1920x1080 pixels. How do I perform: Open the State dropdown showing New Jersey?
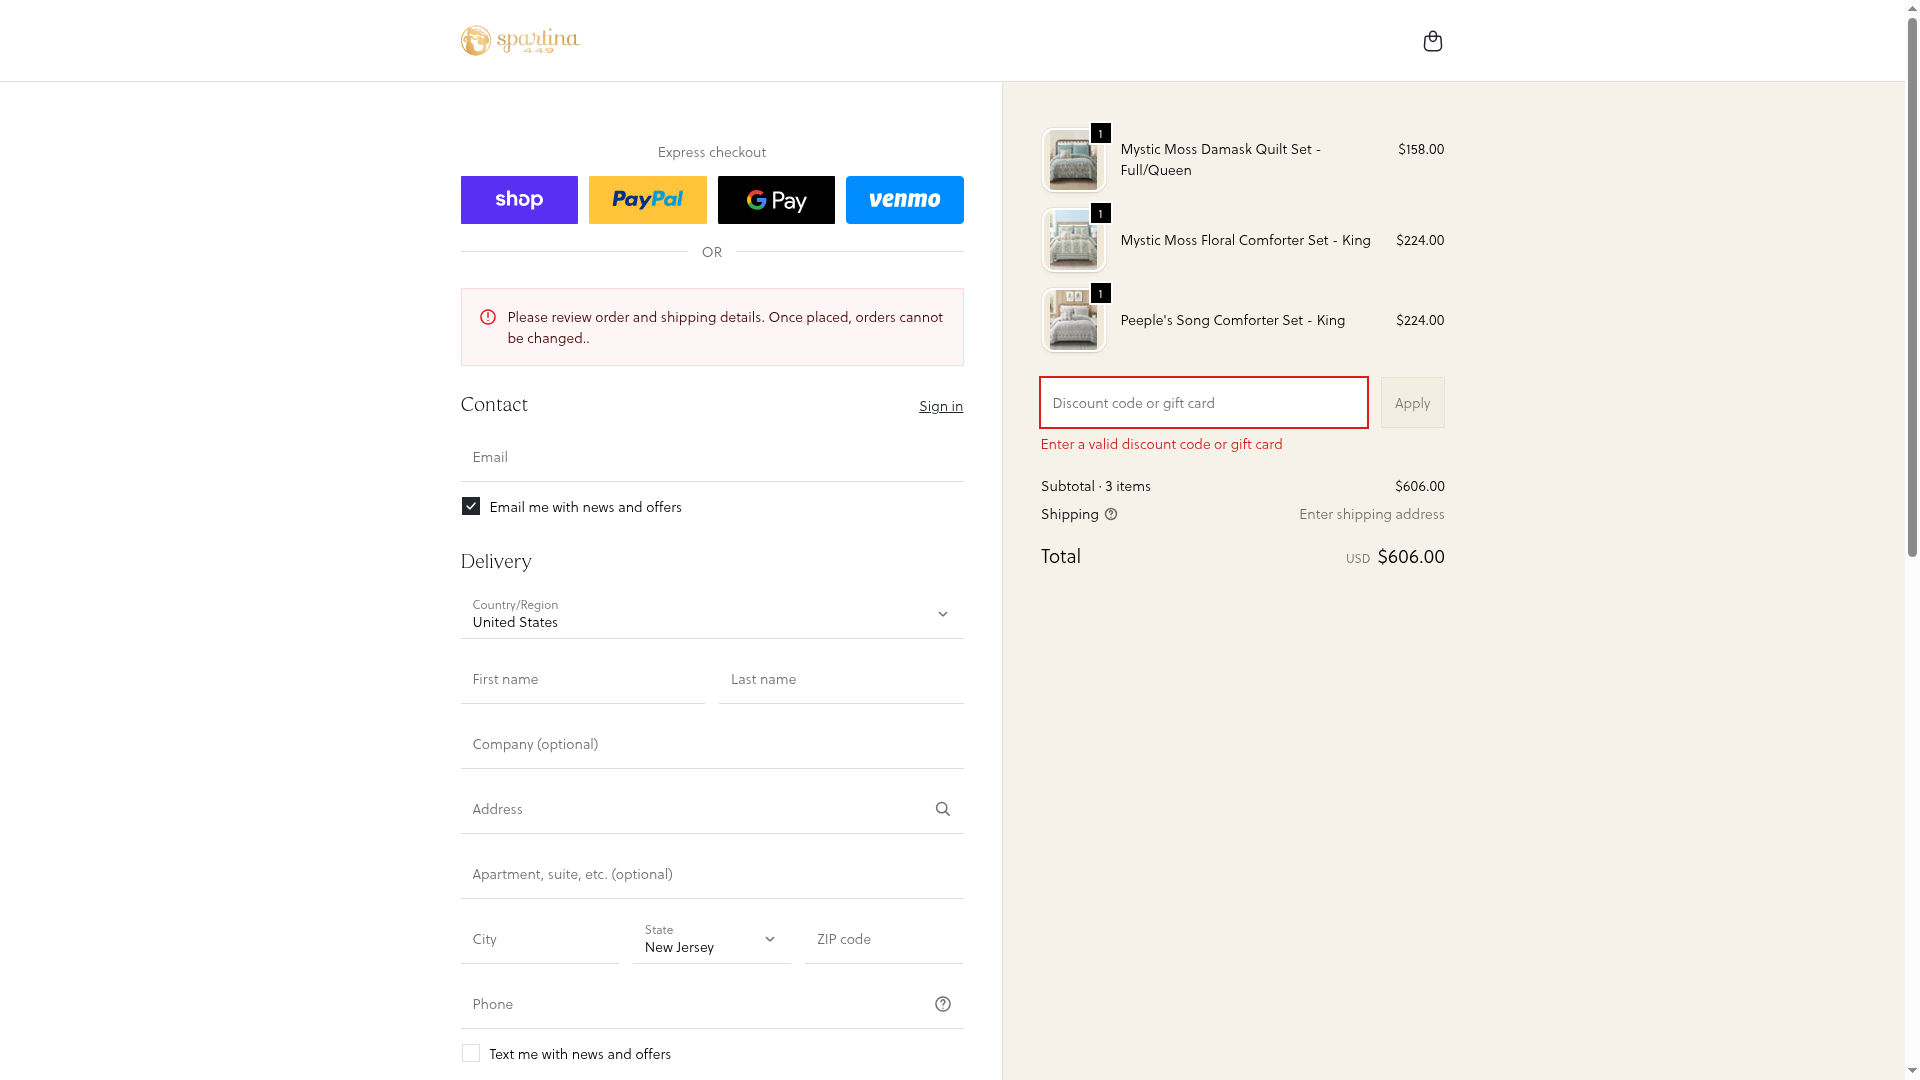(x=711, y=939)
